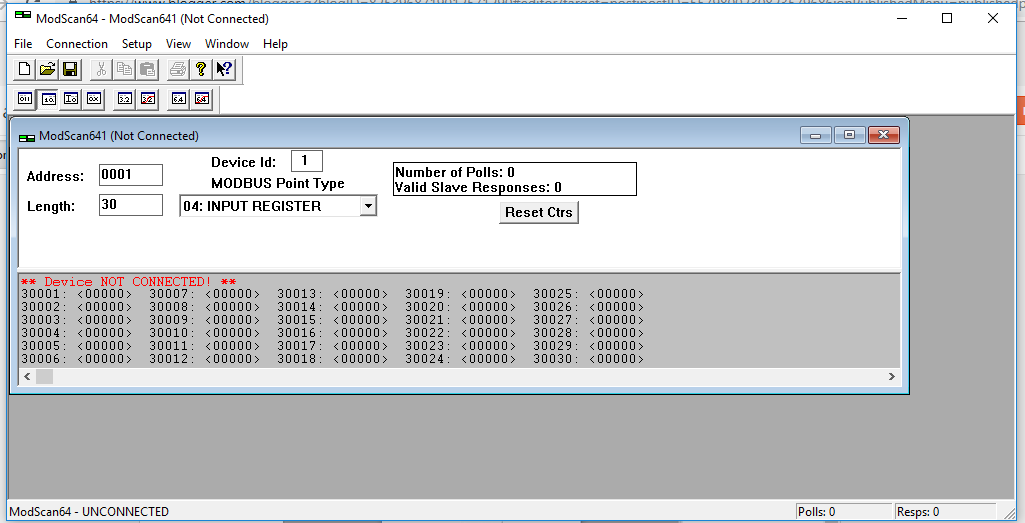Click register 30007 value
Viewport: 1025px width, 523px height.
pyautogui.click(x=233, y=294)
